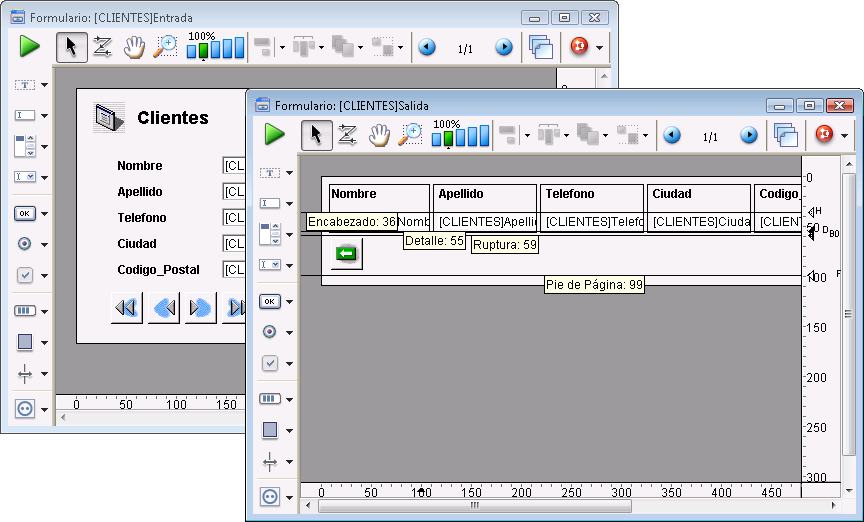Image resolution: width=864 pixels, height=522 pixels.
Task: Select the Apellido column header in Salida form
Action: point(486,194)
